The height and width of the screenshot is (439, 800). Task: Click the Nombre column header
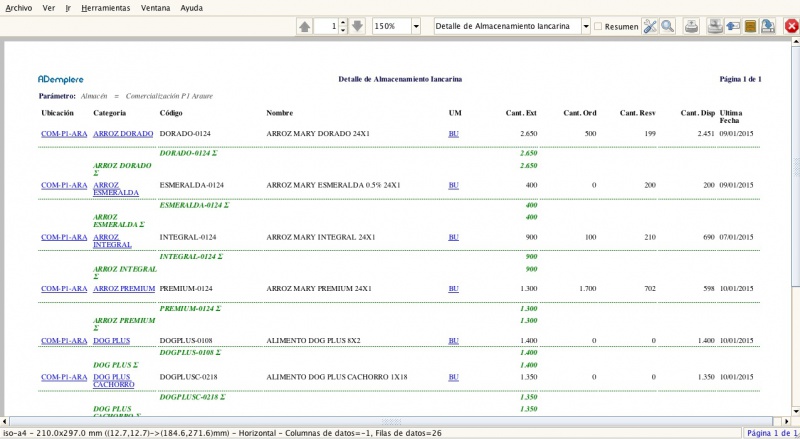pos(280,113)
